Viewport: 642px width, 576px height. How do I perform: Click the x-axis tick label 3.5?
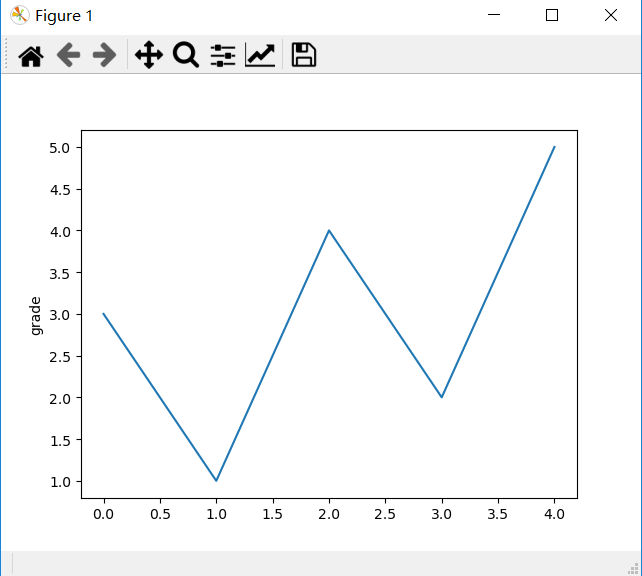497,514
